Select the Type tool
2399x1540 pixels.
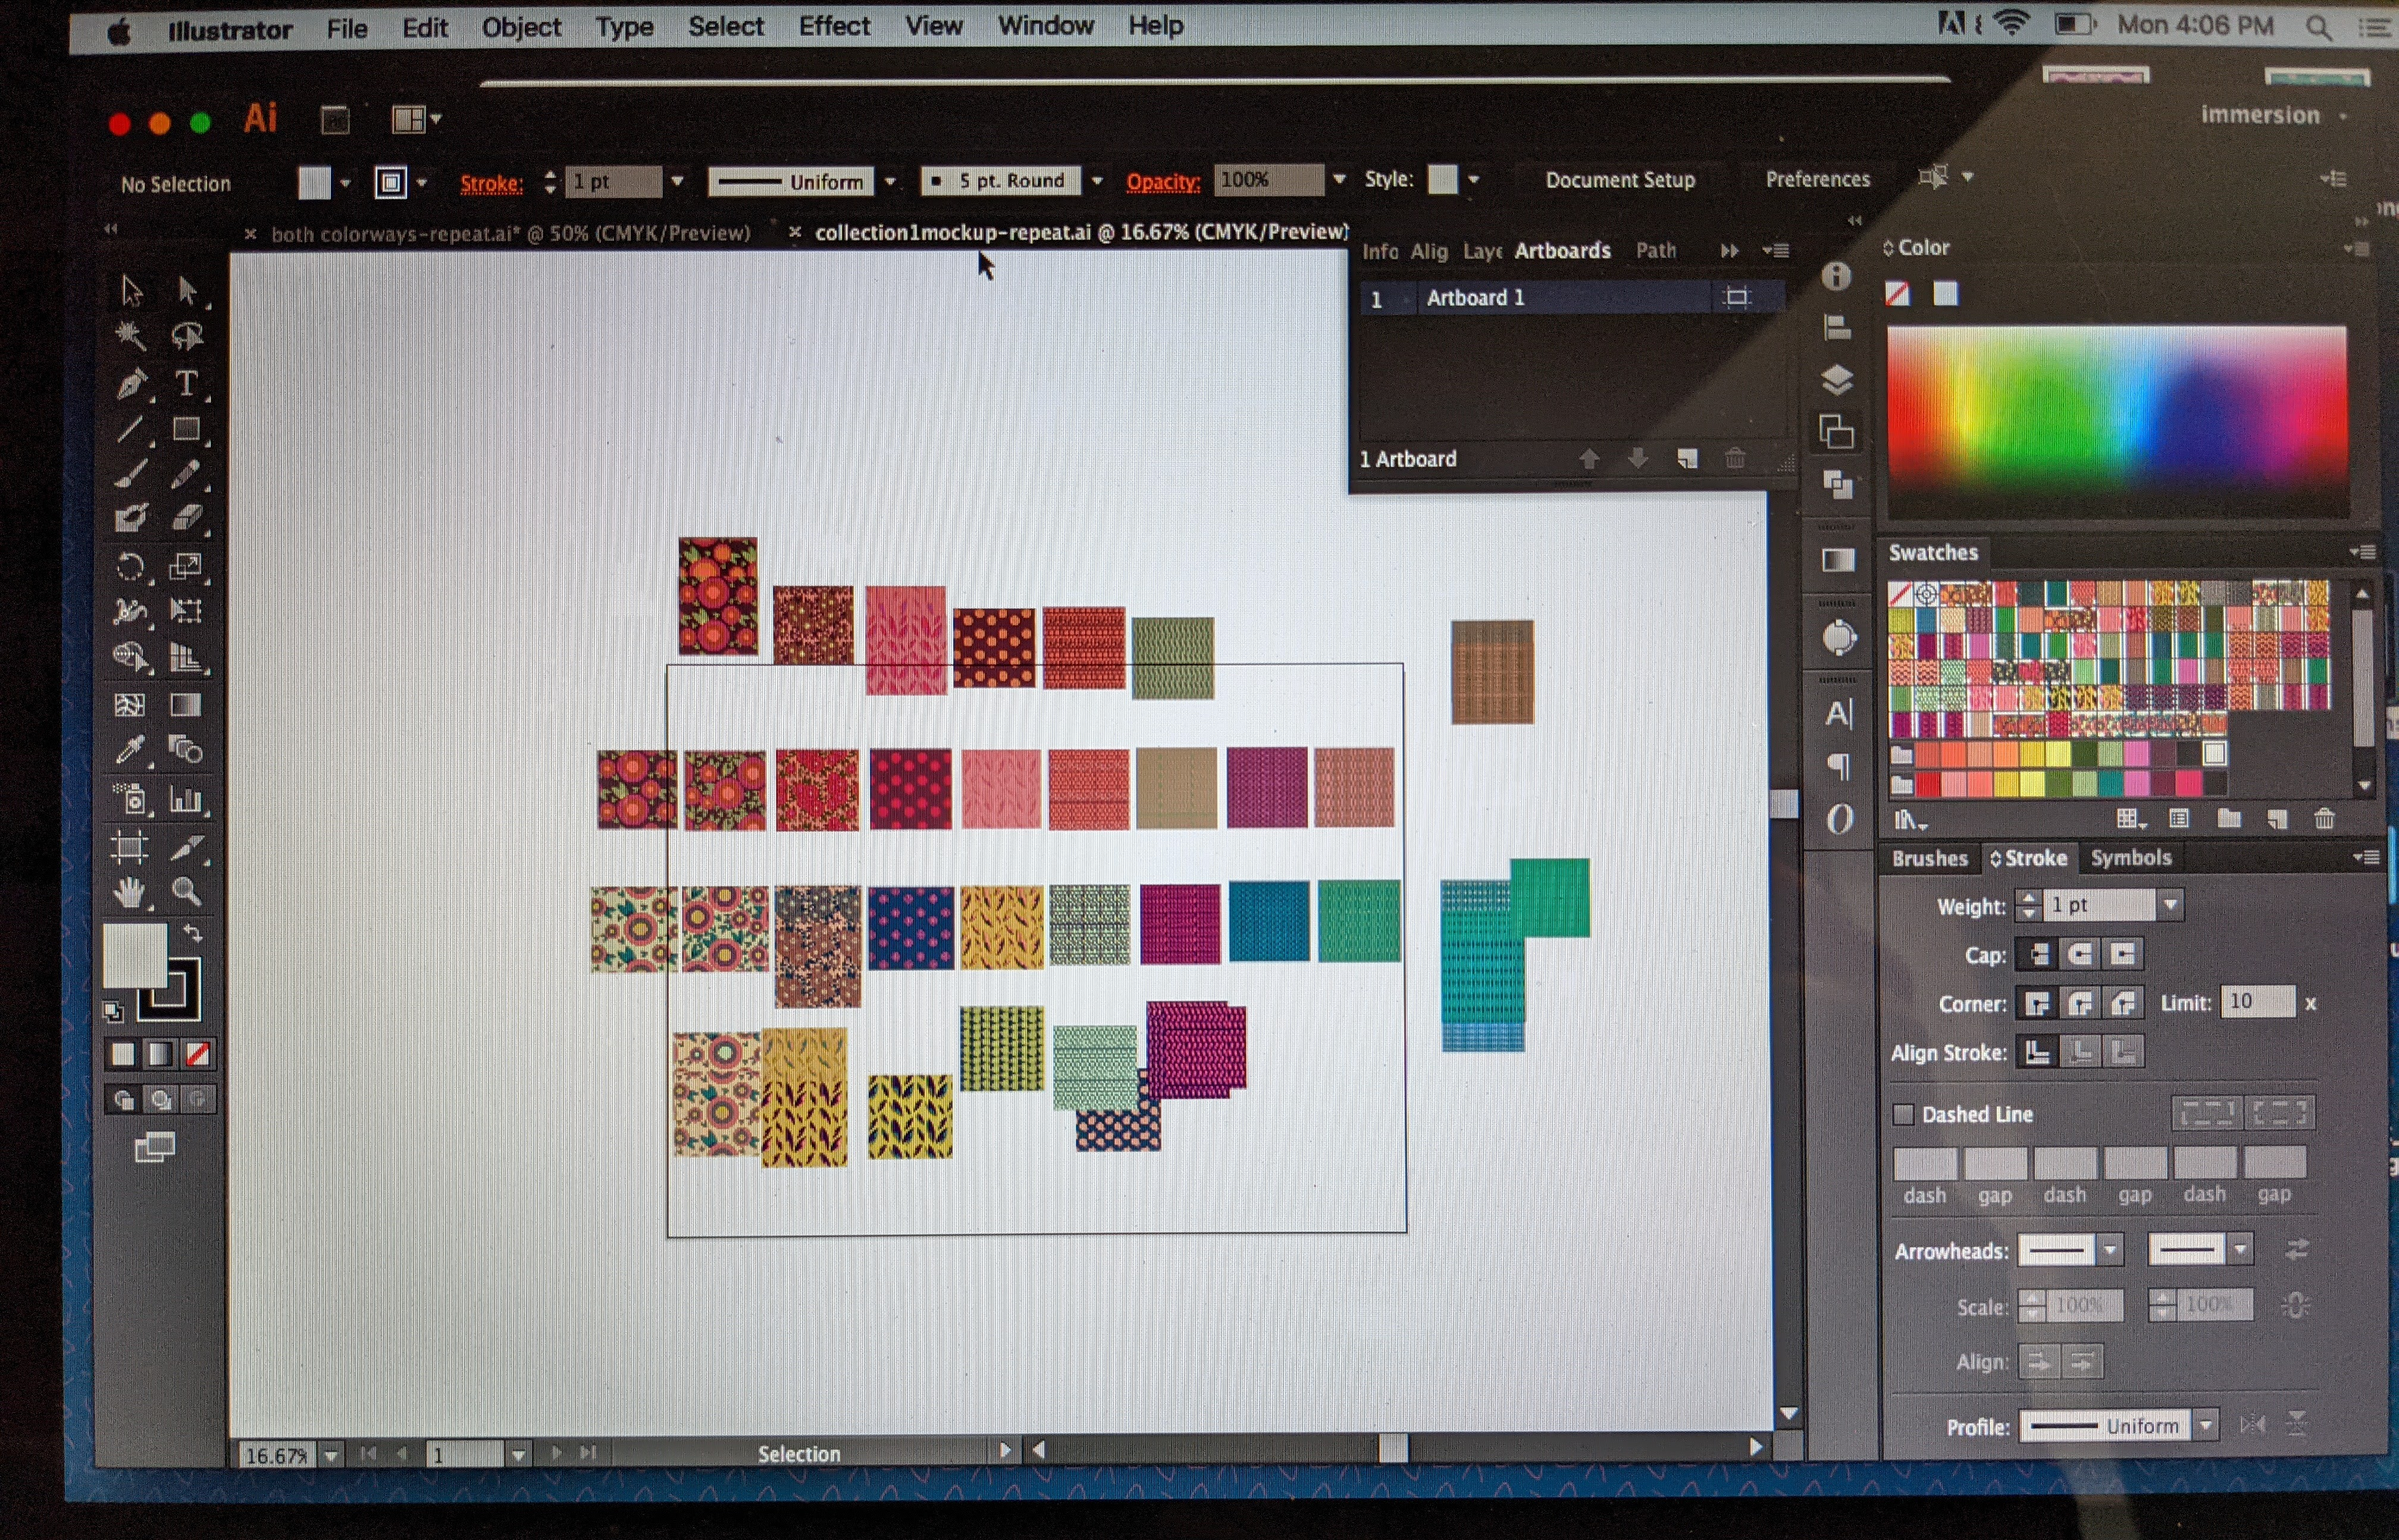point(186,383)
